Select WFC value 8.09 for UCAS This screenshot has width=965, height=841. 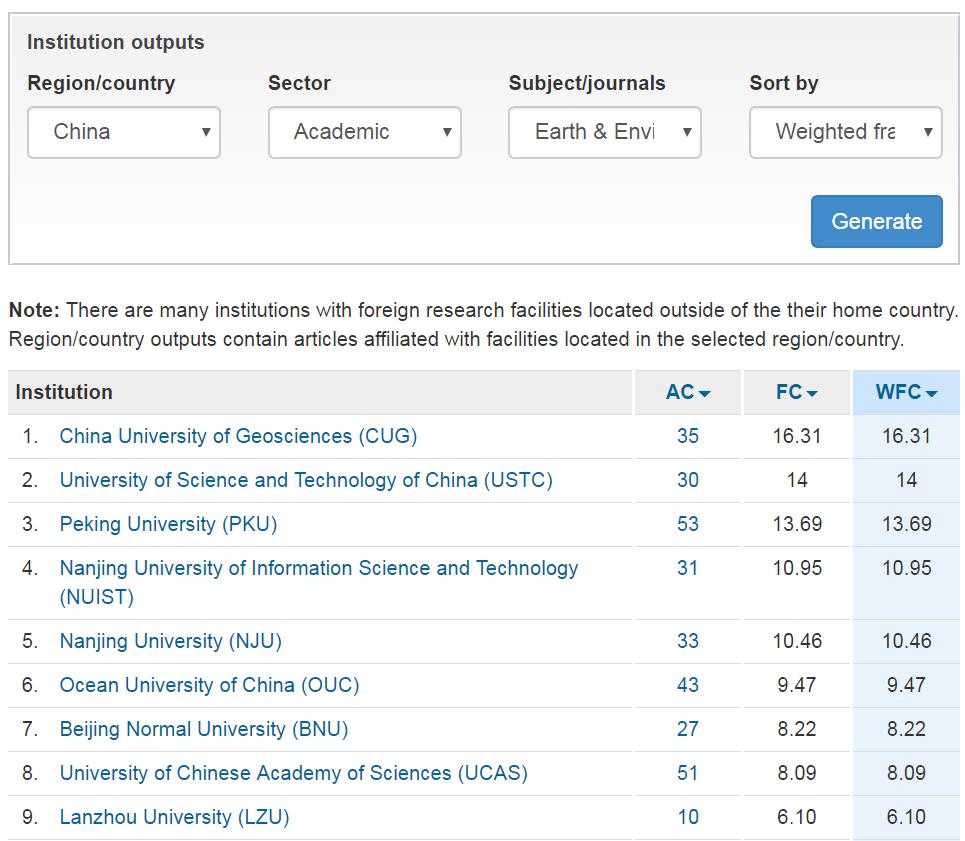907,773
